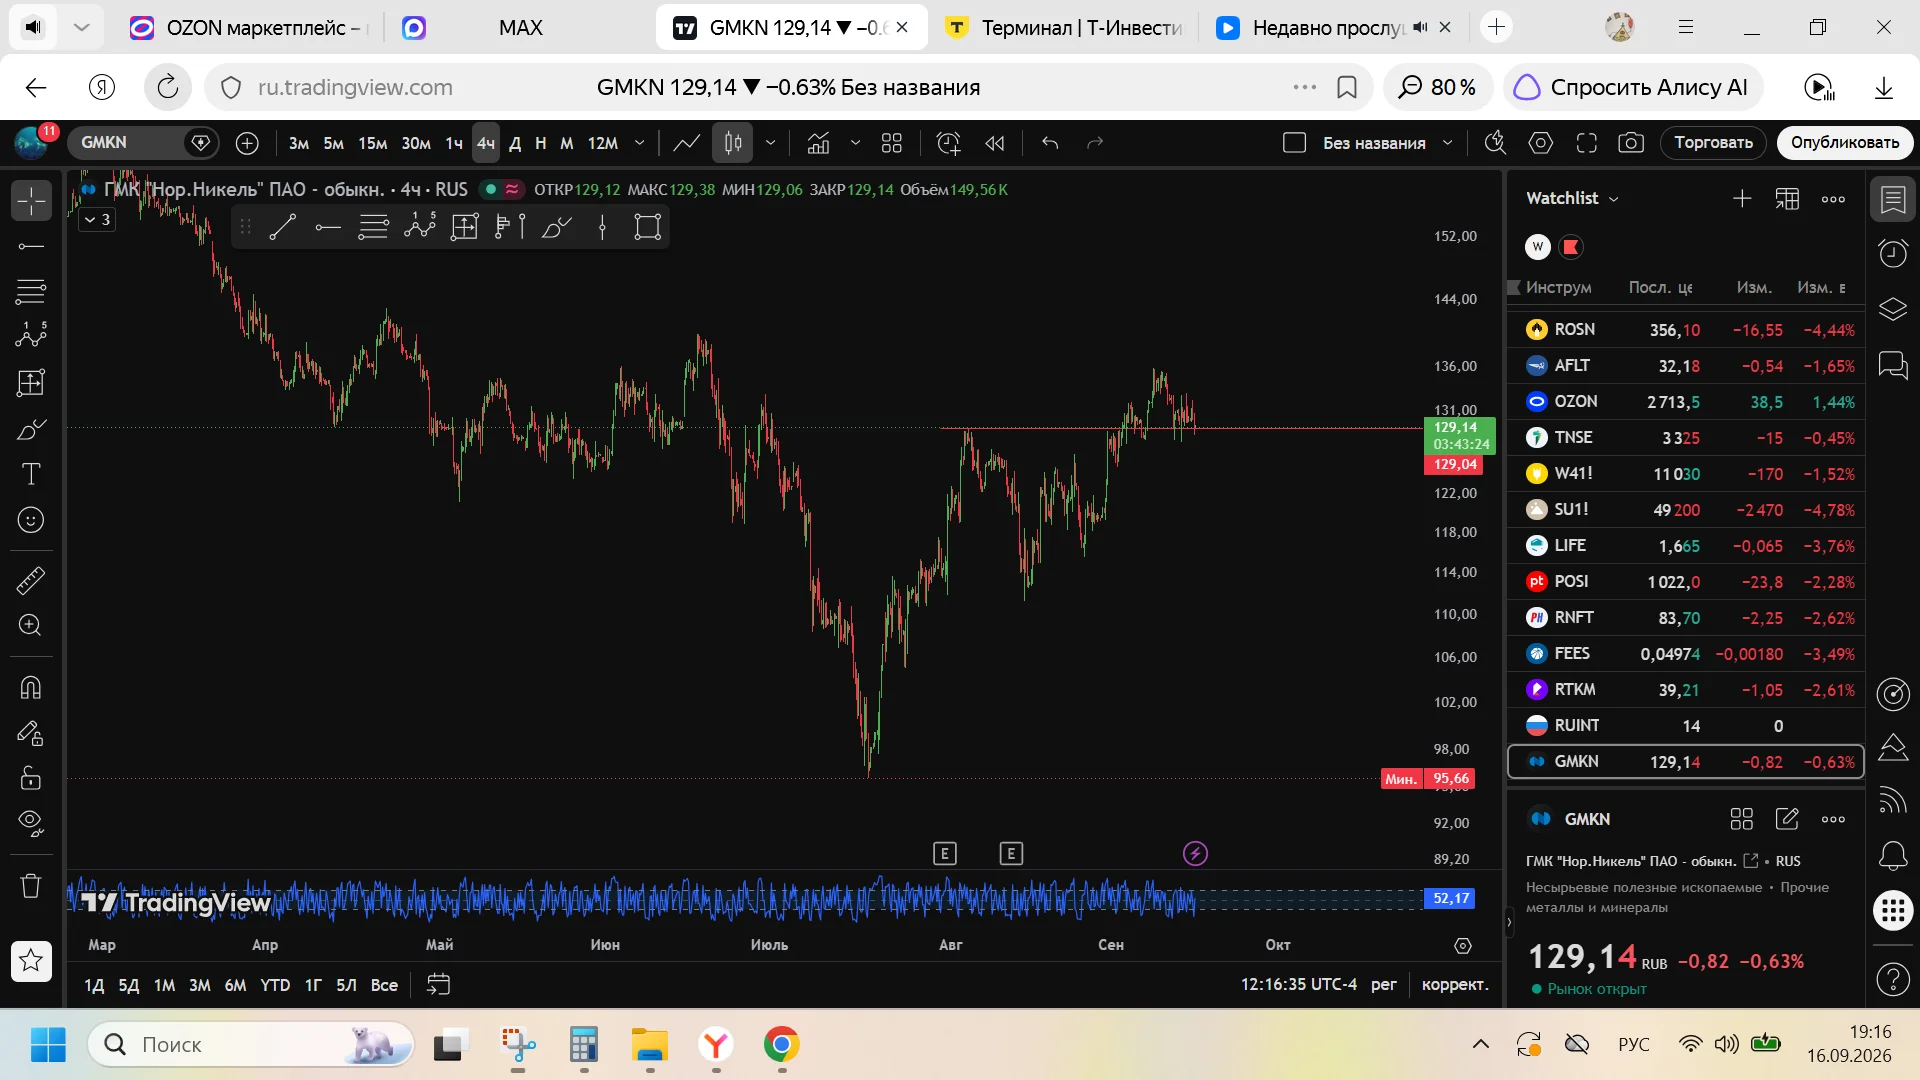
Task: Open the candlestick chart type button
Action: click(x=733, y=143)
